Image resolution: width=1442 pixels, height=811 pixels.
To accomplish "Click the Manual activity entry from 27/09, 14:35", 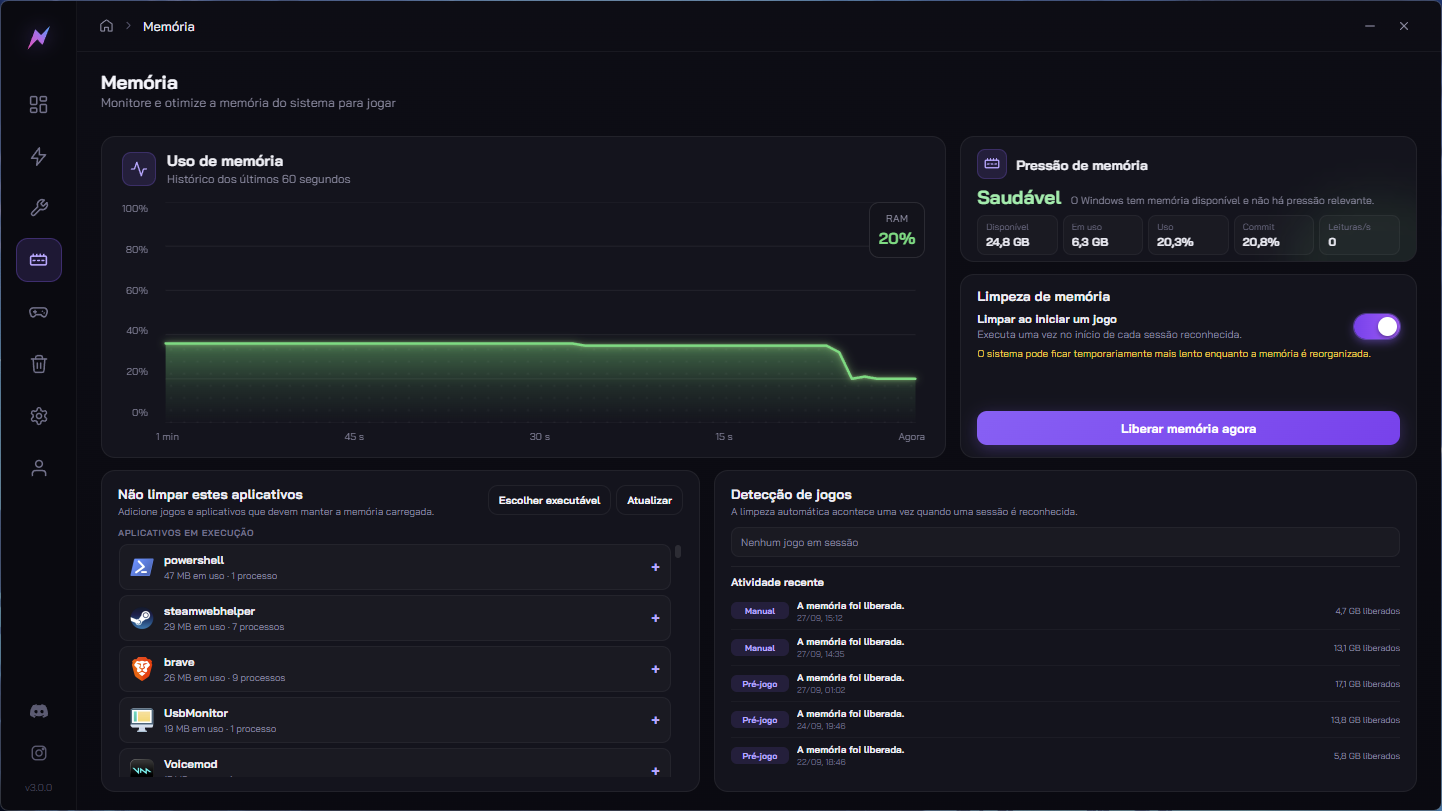I will tap(1065, 647).
